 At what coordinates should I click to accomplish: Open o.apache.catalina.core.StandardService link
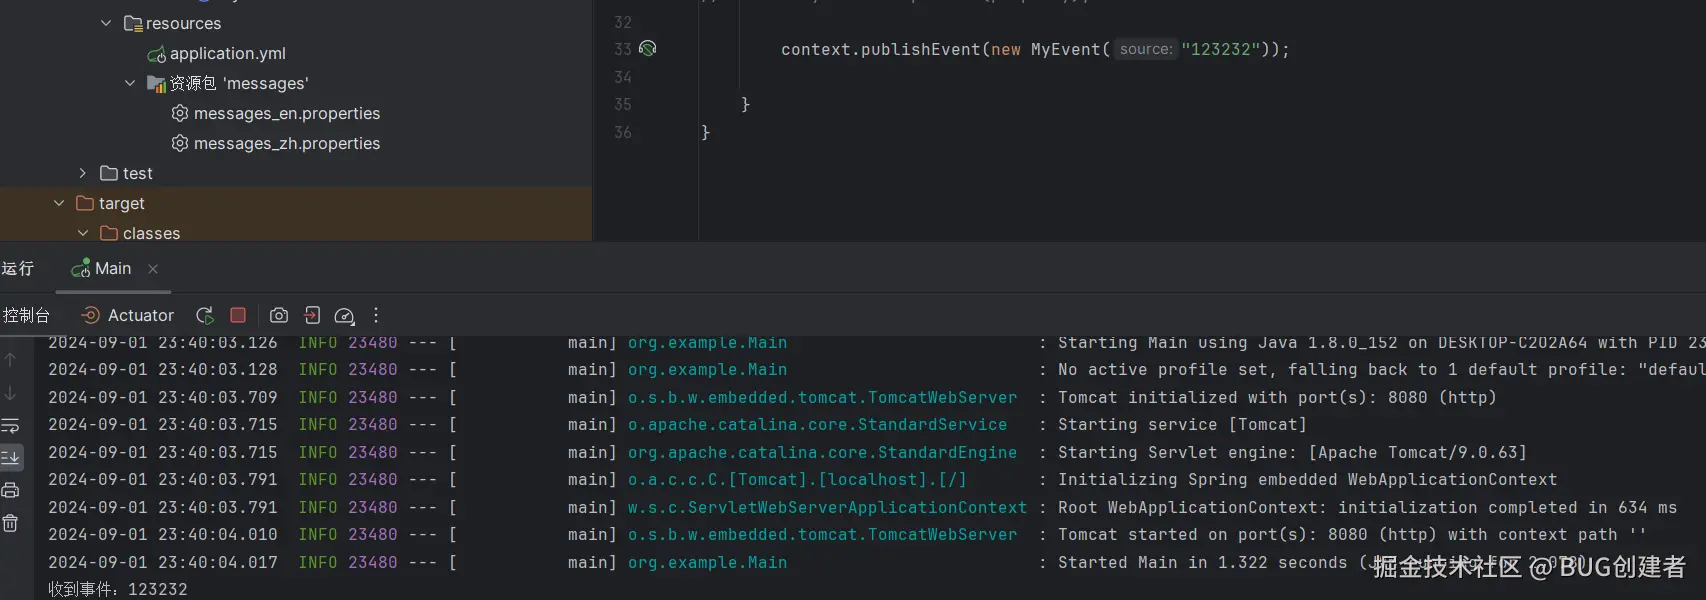pos(817,425)
